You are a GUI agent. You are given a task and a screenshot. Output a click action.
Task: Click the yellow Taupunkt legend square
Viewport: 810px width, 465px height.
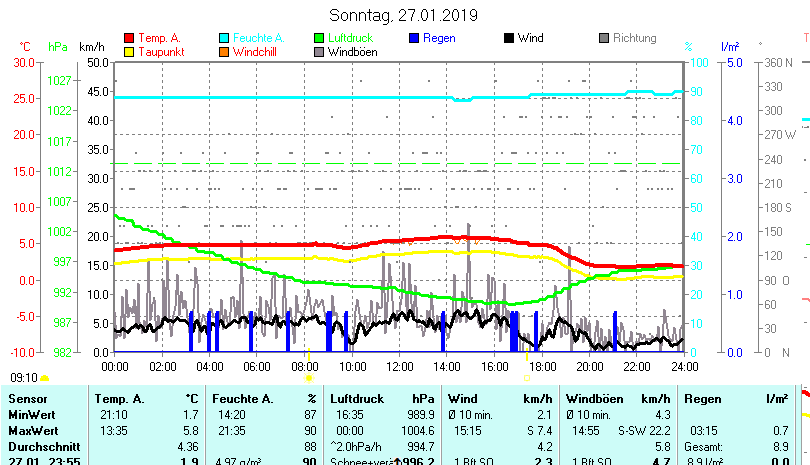(129, 51)
